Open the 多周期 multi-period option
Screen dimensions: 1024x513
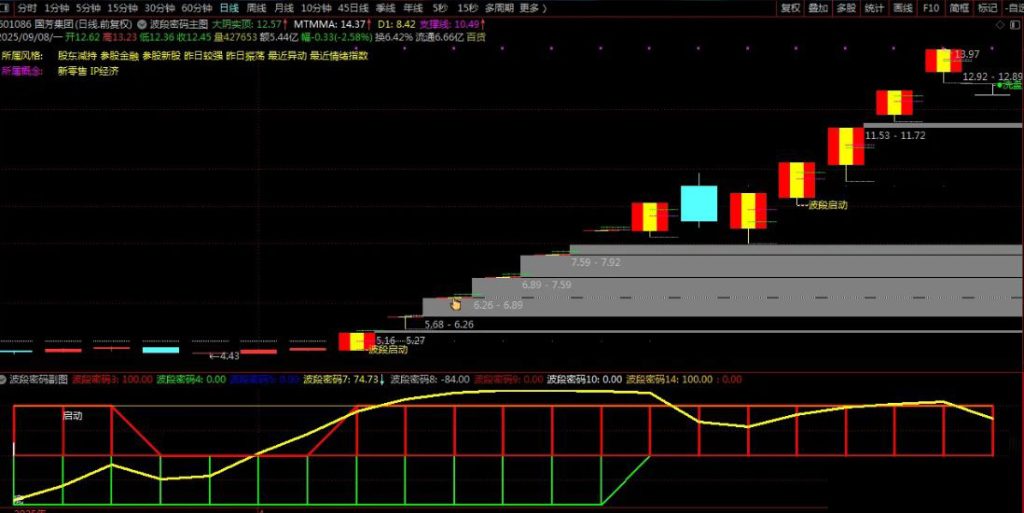click(499, 8)
